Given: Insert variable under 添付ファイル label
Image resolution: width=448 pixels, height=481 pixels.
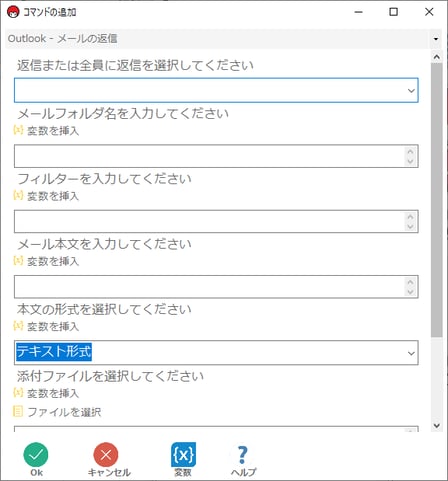Looking at the screenshot, I should tap(46, 393).
